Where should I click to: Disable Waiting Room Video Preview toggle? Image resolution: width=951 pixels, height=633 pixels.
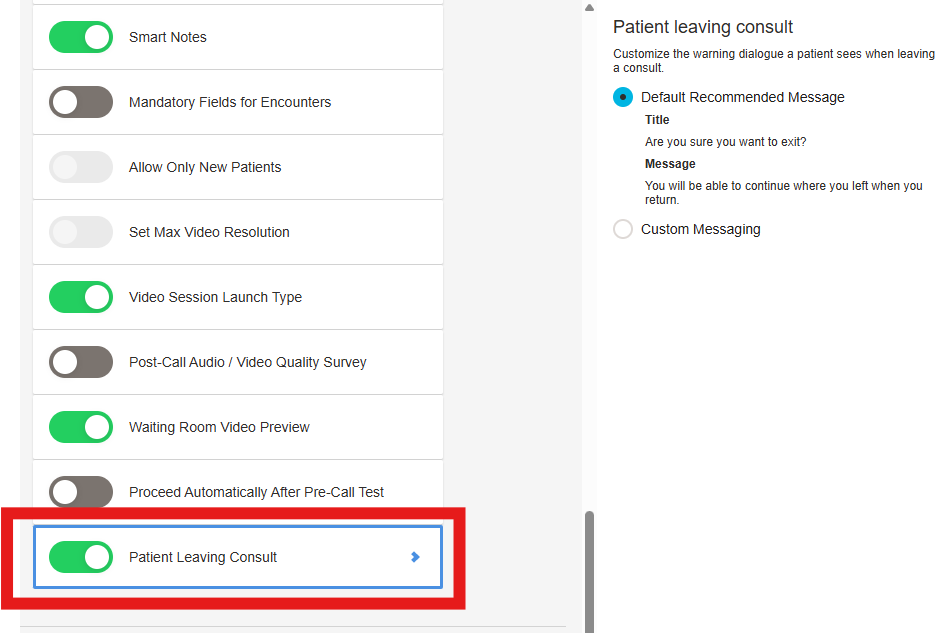pyautogui.click(x=81, y=427)
